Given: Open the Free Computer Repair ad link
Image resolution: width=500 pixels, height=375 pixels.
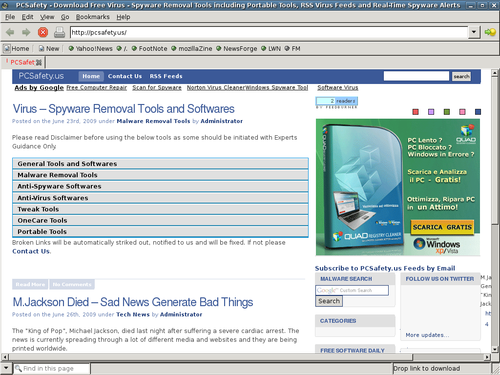Looking at the screenshot, I should click(x=97, y=88).
